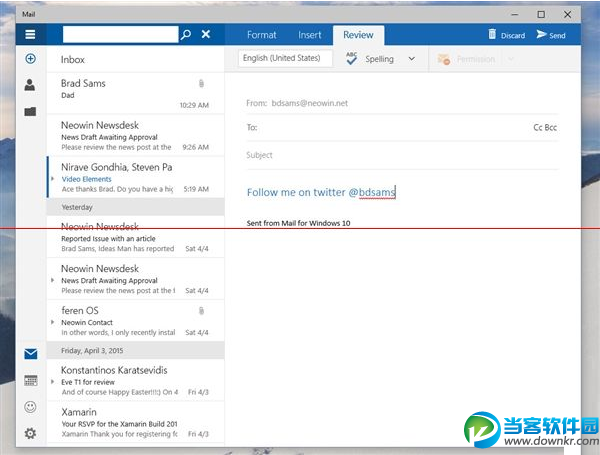Select the Review tab
The image size is (600, 455).
tap(358, 35)
